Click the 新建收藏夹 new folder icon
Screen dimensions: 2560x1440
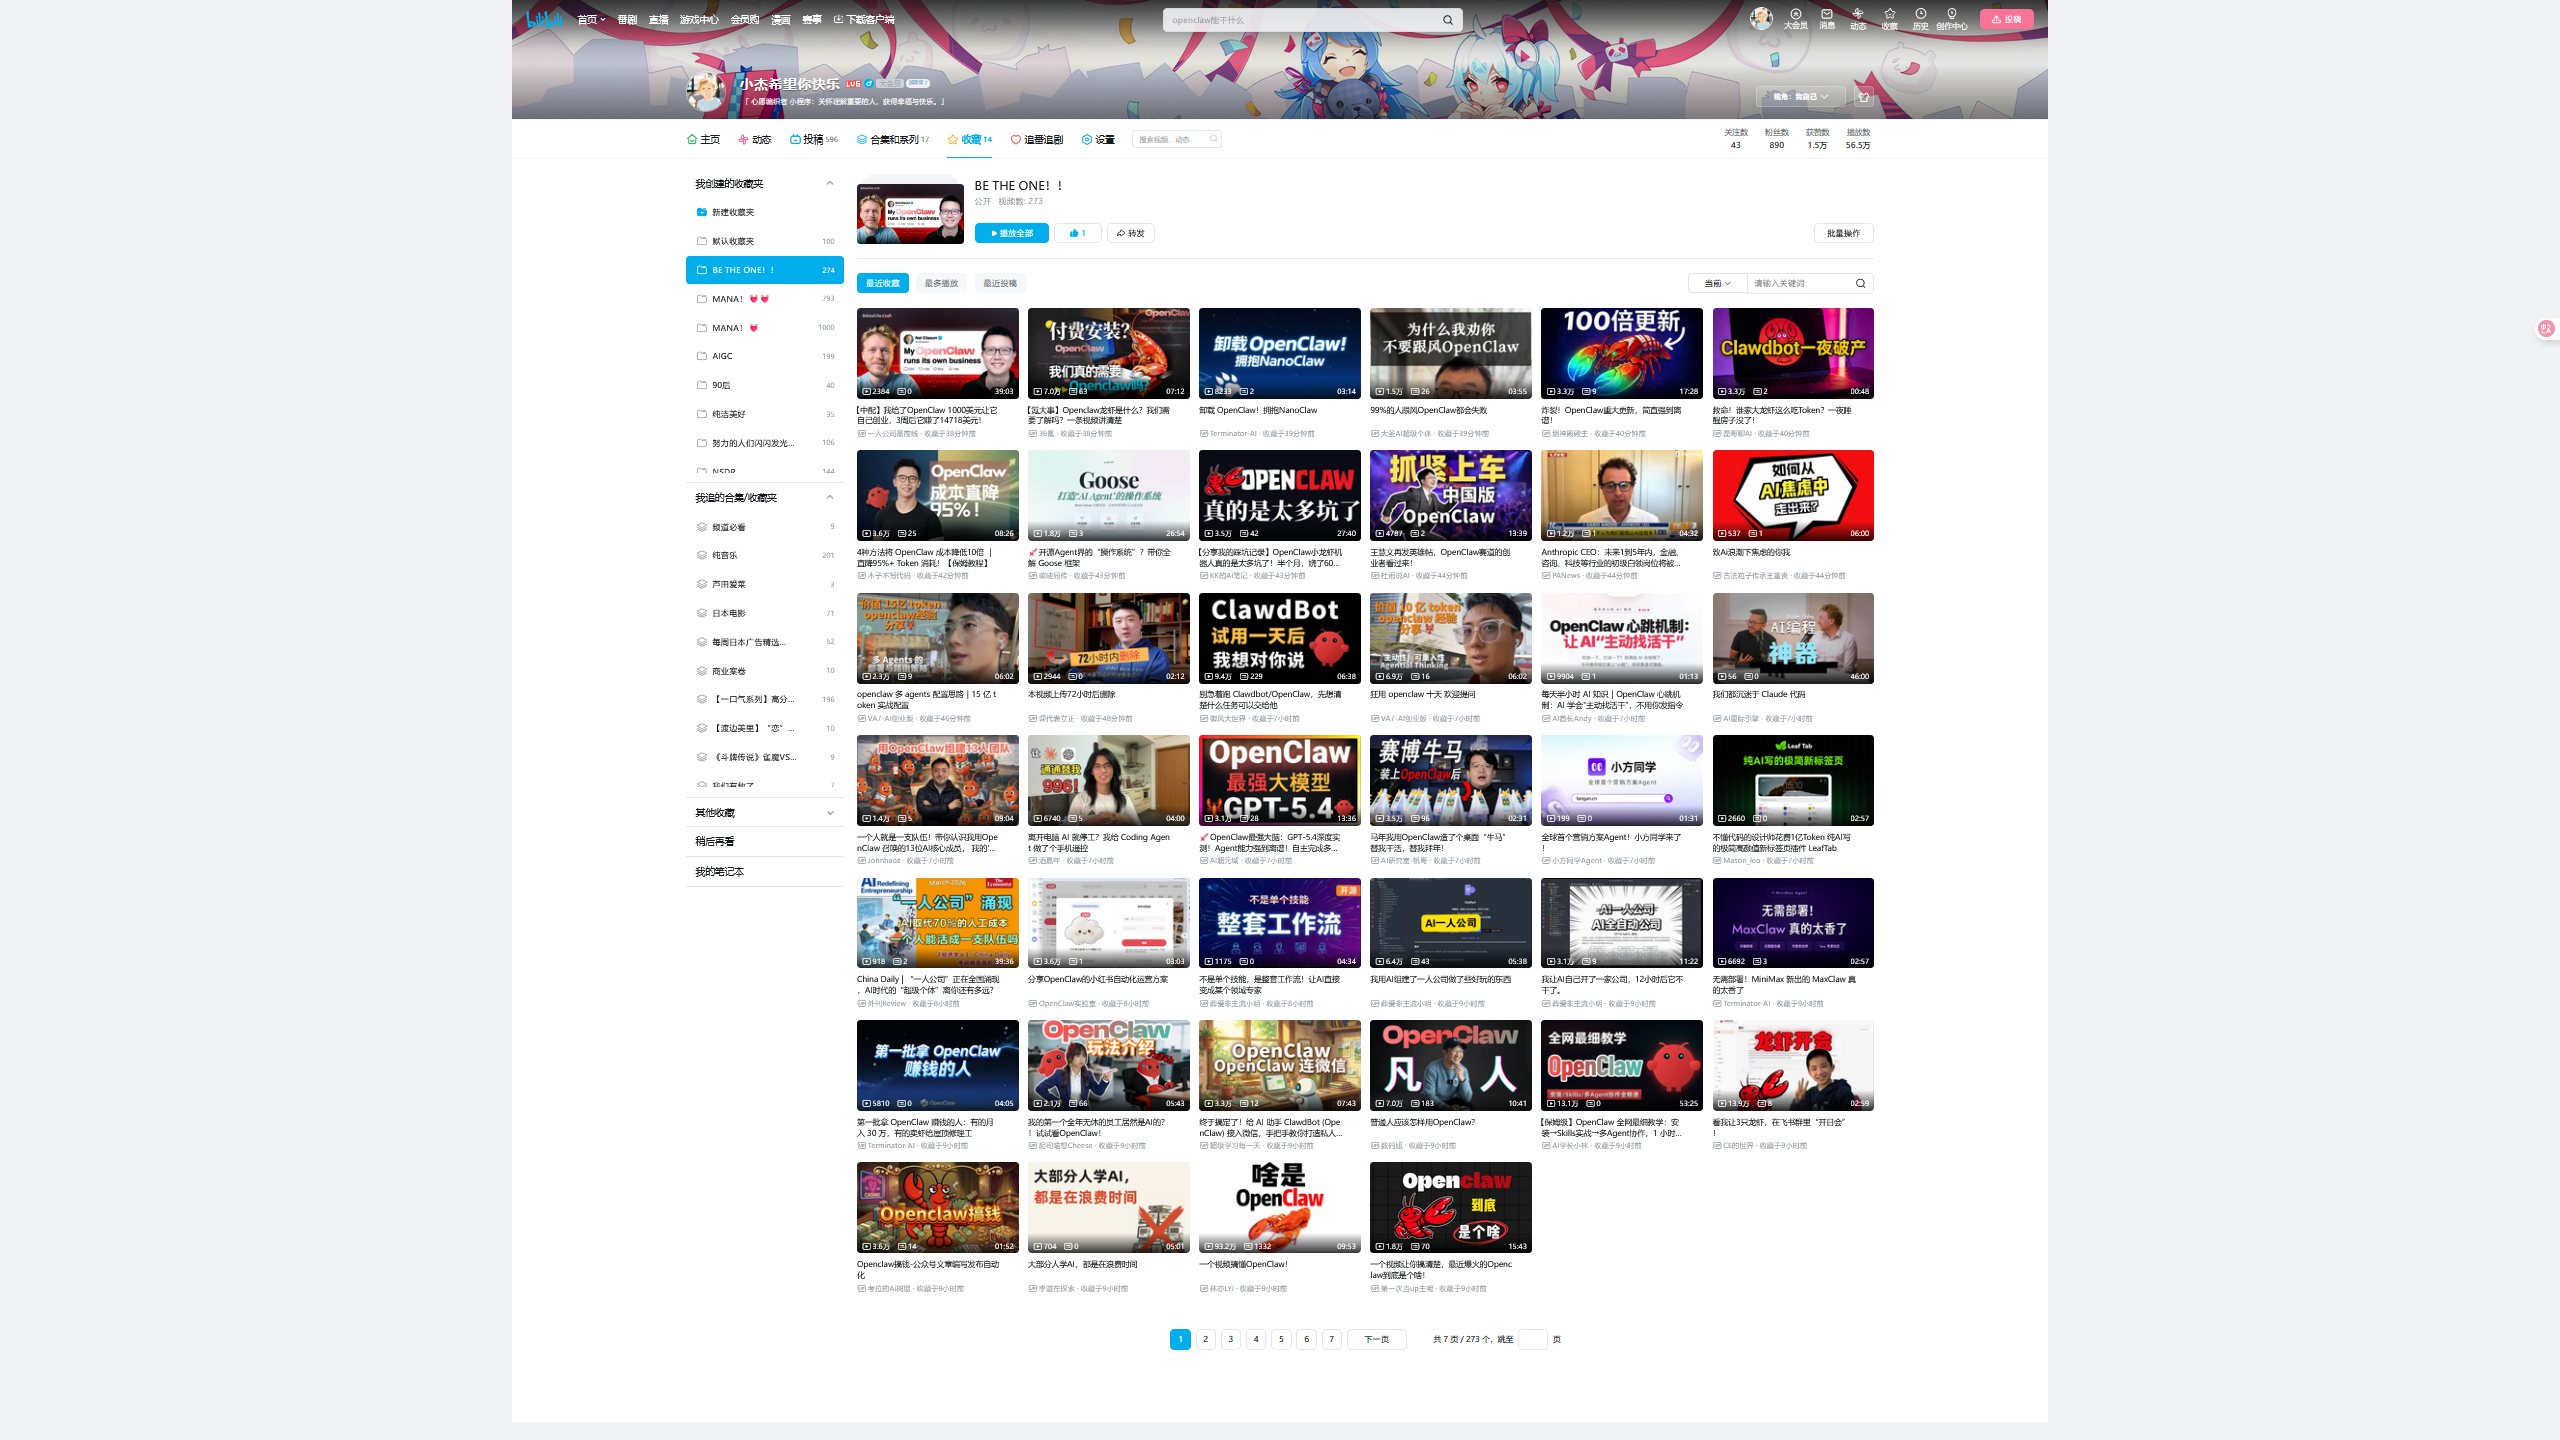702,212
